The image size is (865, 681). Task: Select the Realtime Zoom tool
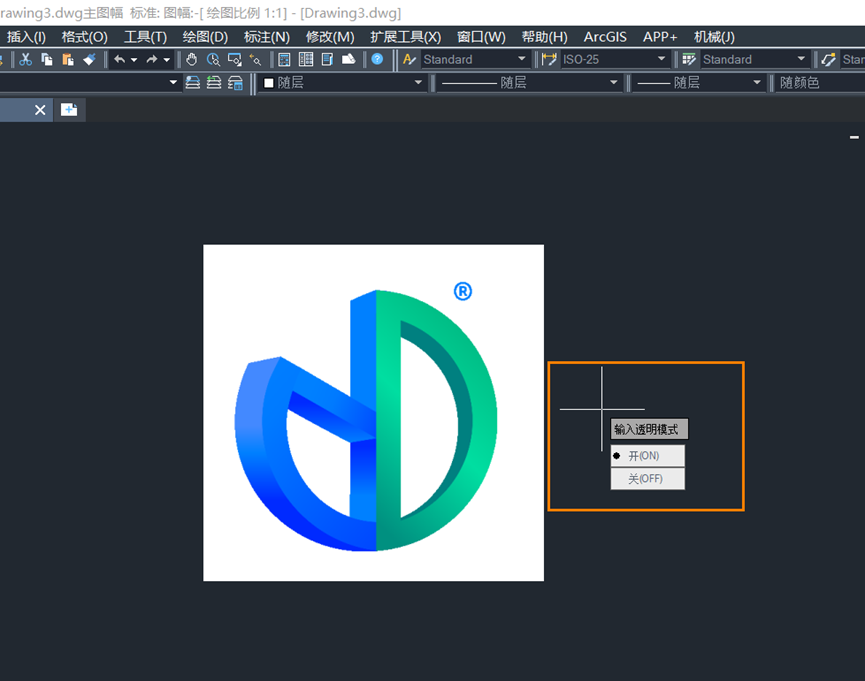(213, 60)
